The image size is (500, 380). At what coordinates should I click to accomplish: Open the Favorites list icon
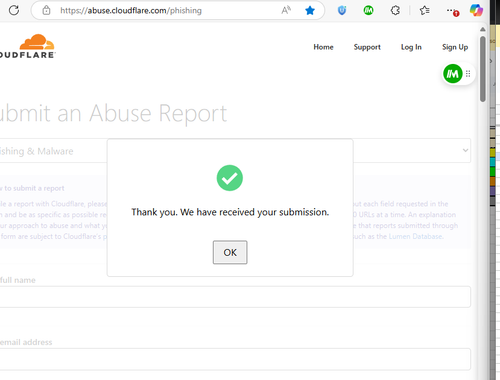pos(424,10)
